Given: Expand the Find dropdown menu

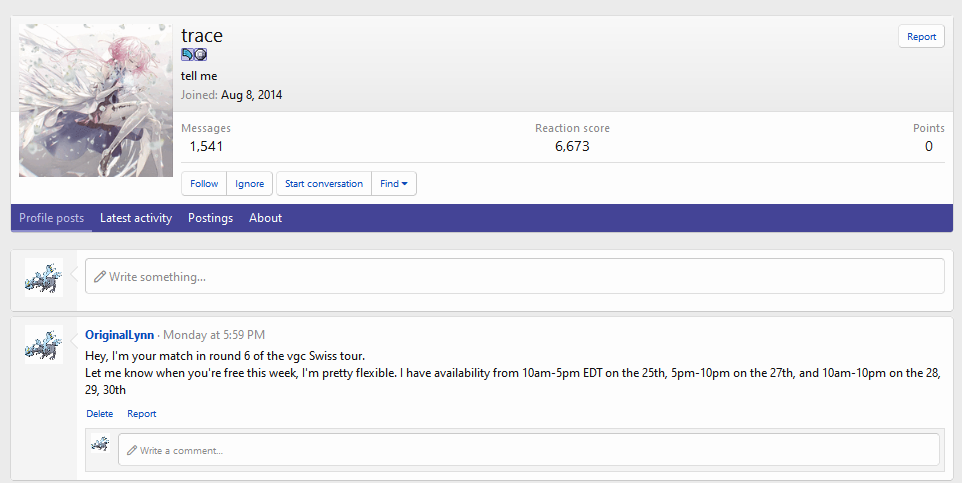Looking at the screenshot, I should [x=394, y=184].
